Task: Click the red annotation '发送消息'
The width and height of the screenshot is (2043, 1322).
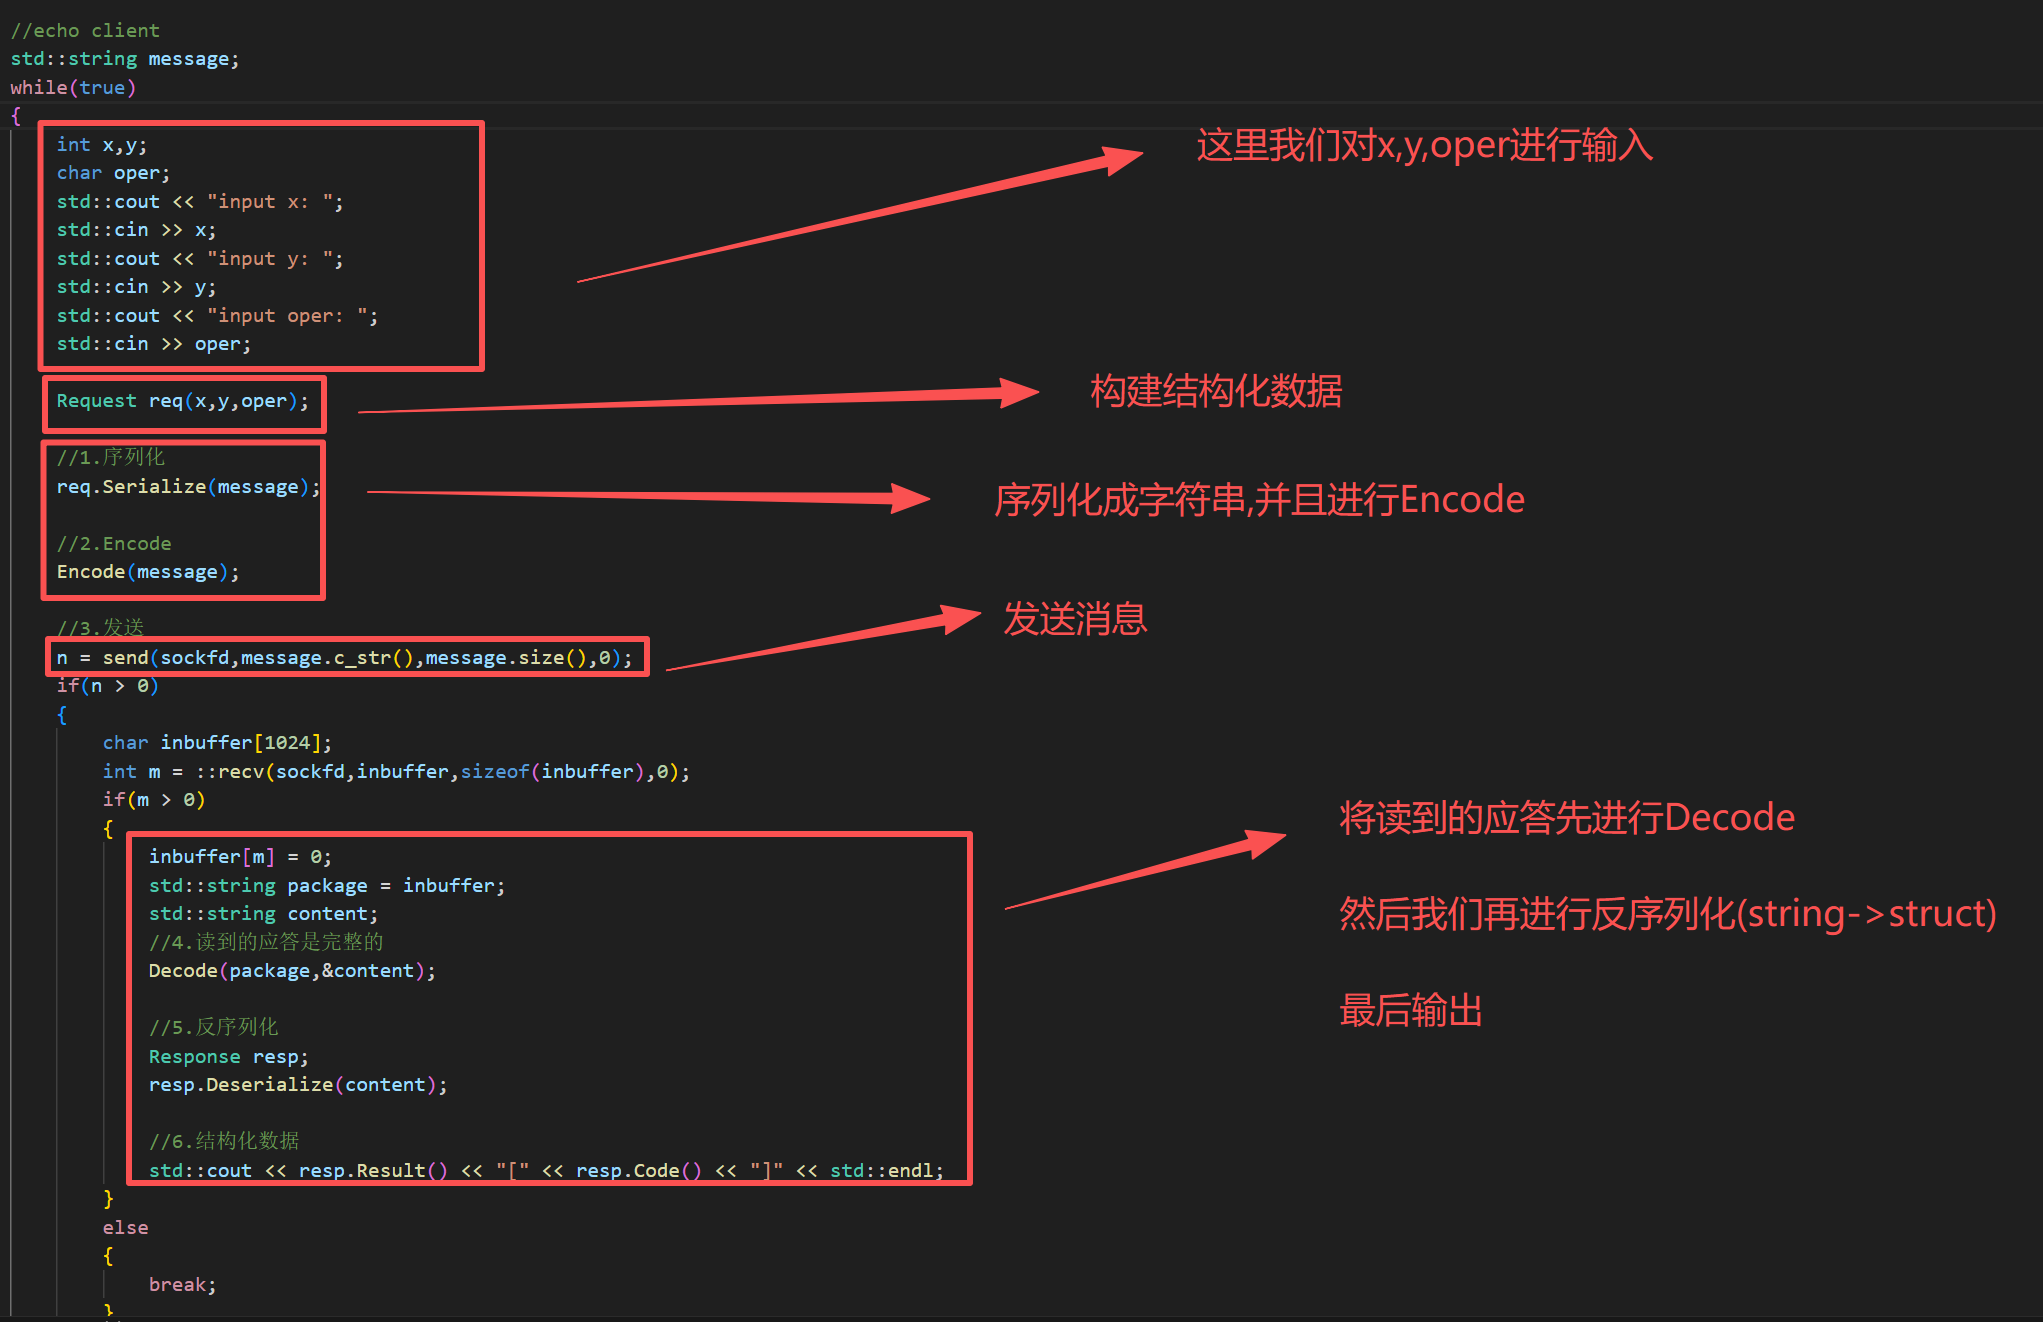Action: (x=1075, y=619)
